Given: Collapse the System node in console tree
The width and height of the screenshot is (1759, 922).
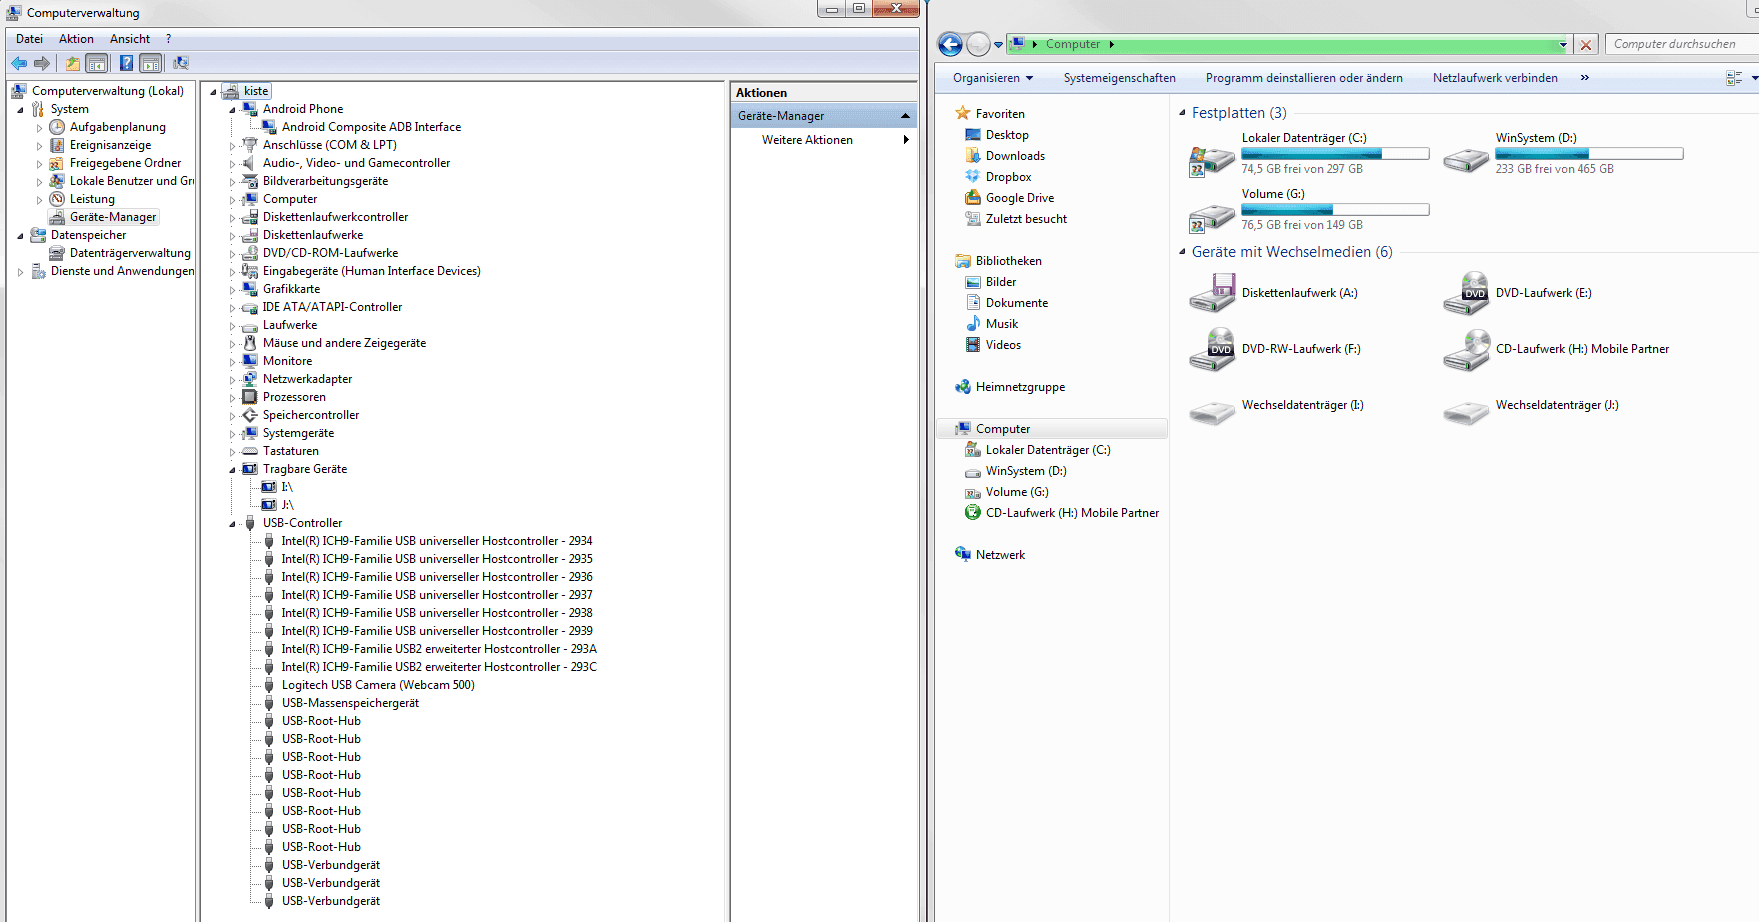Looking at the screenshot, I should 21,109.
